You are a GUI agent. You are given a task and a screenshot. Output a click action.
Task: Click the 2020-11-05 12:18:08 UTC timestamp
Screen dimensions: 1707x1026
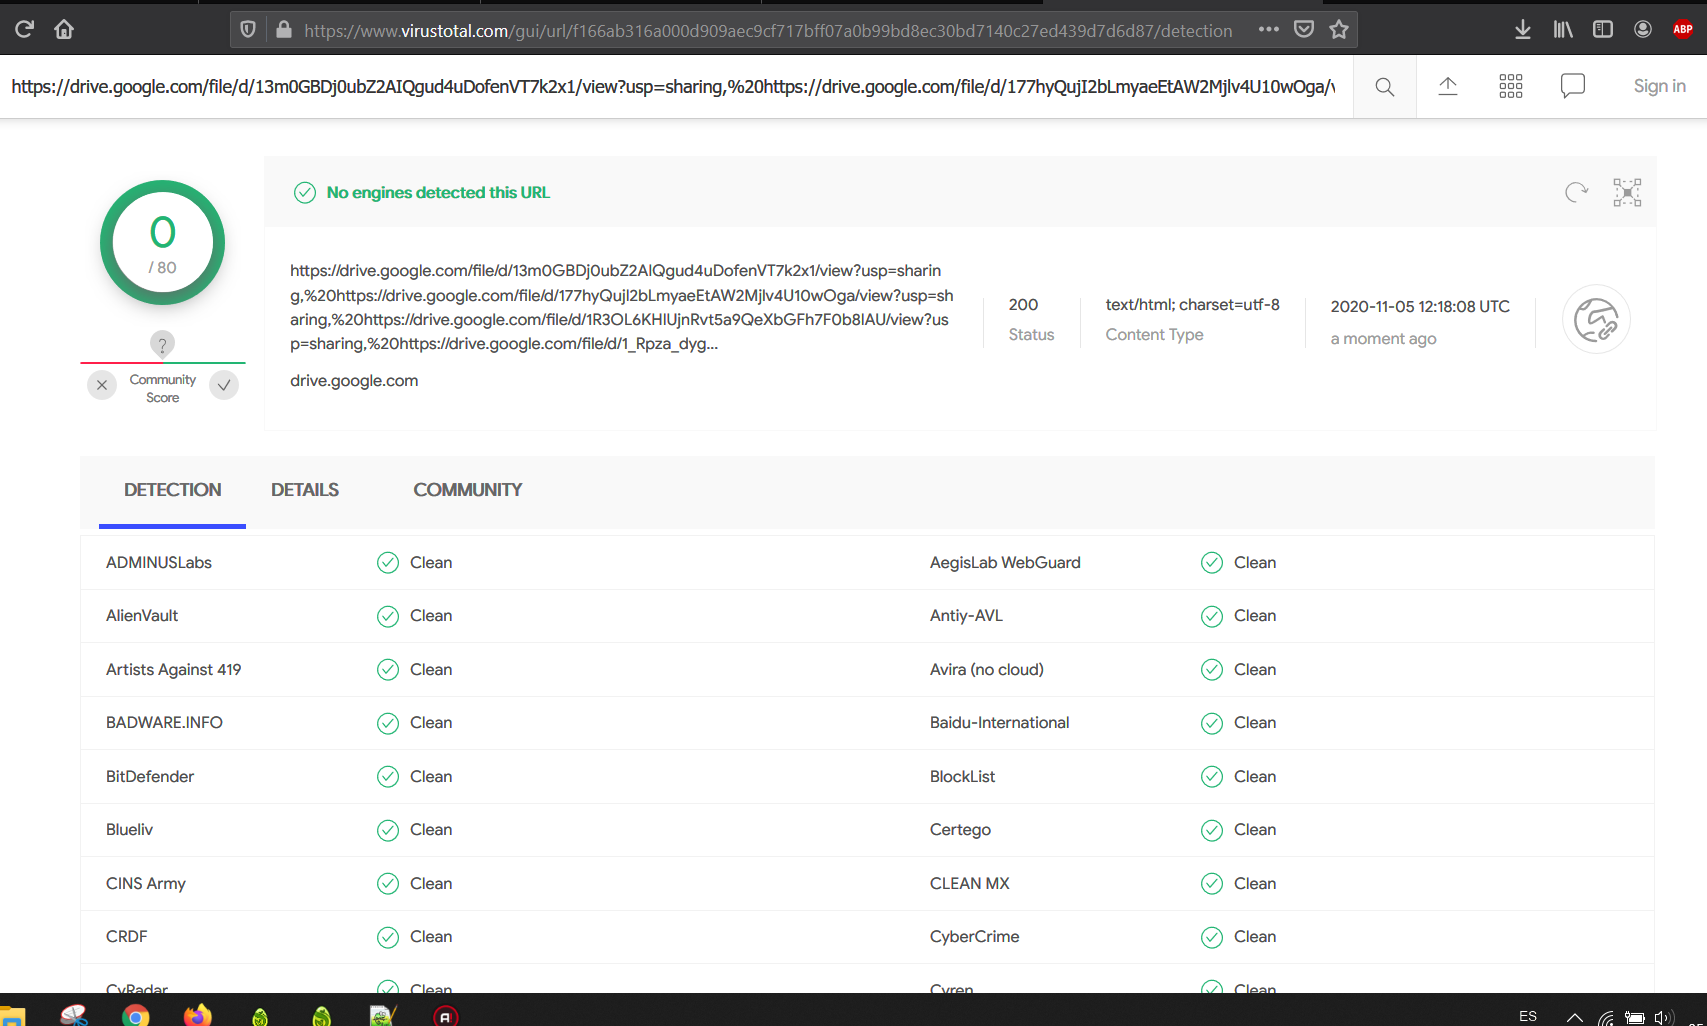[1420, 307]
